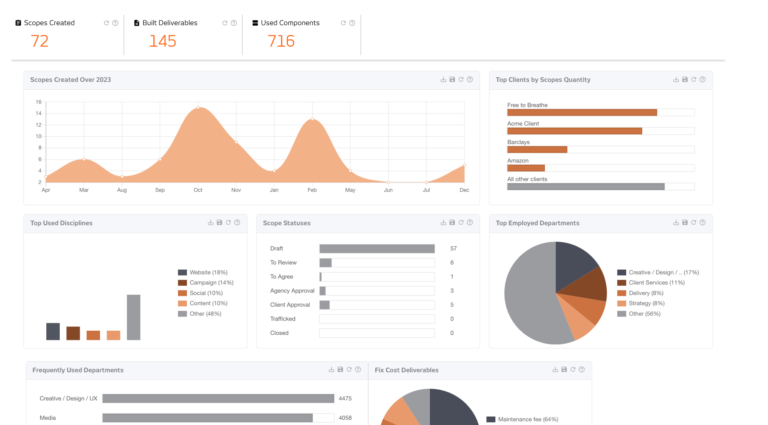This screenshot has height=425, width=768.
Task: Download the Scopes Created Over 2023 chart
Action: 443,79
